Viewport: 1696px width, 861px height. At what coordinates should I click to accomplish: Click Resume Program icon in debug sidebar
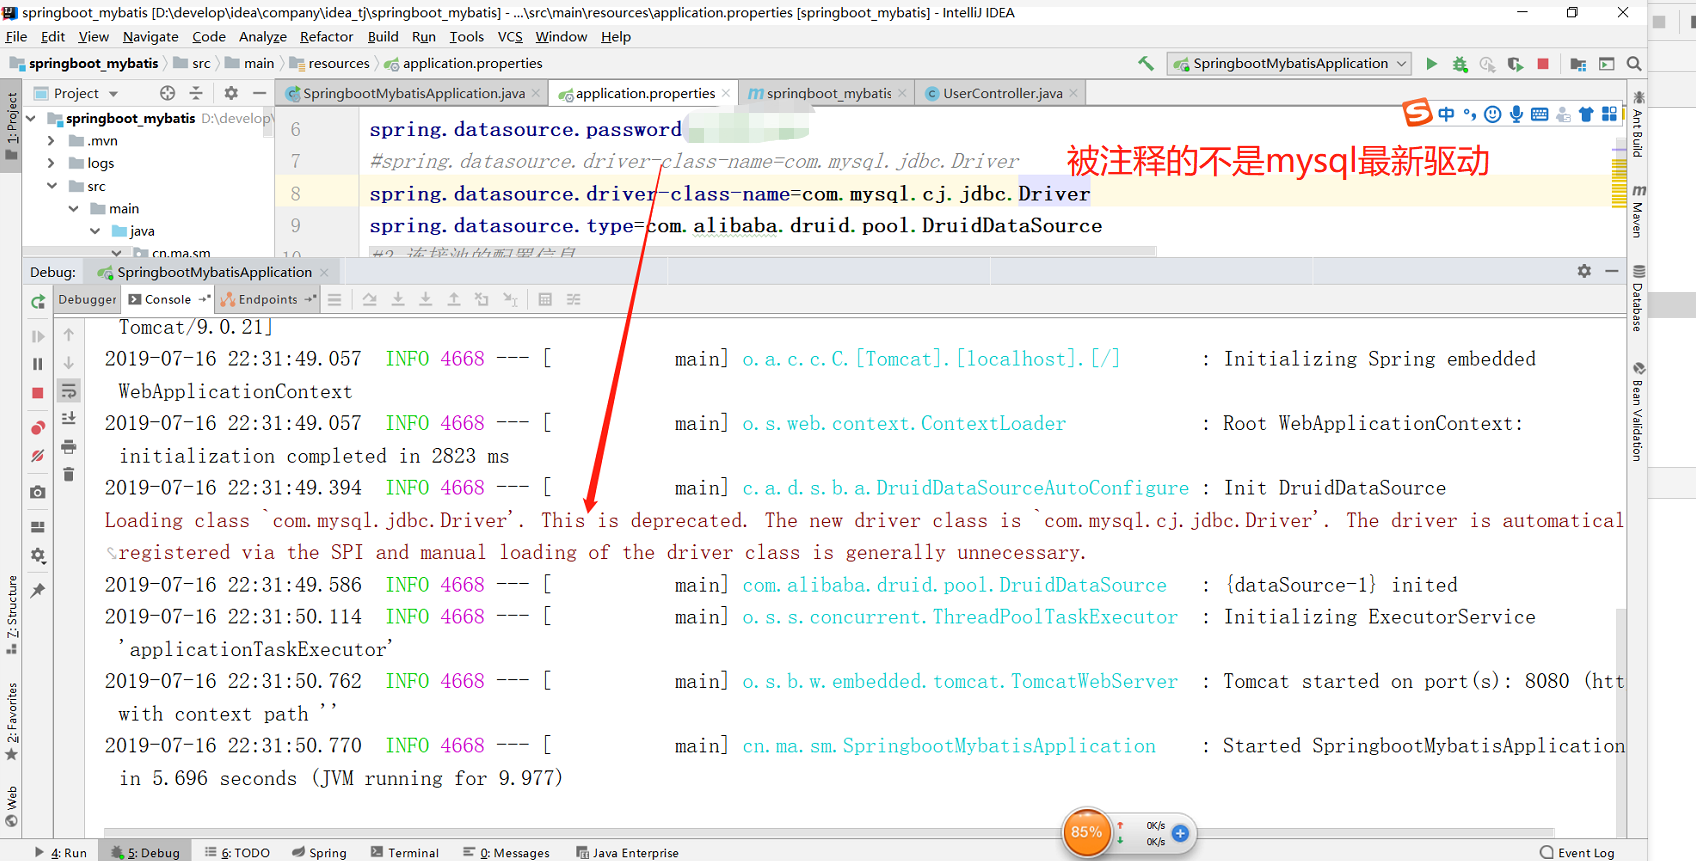pyautogui.click(x=38, y=336)
